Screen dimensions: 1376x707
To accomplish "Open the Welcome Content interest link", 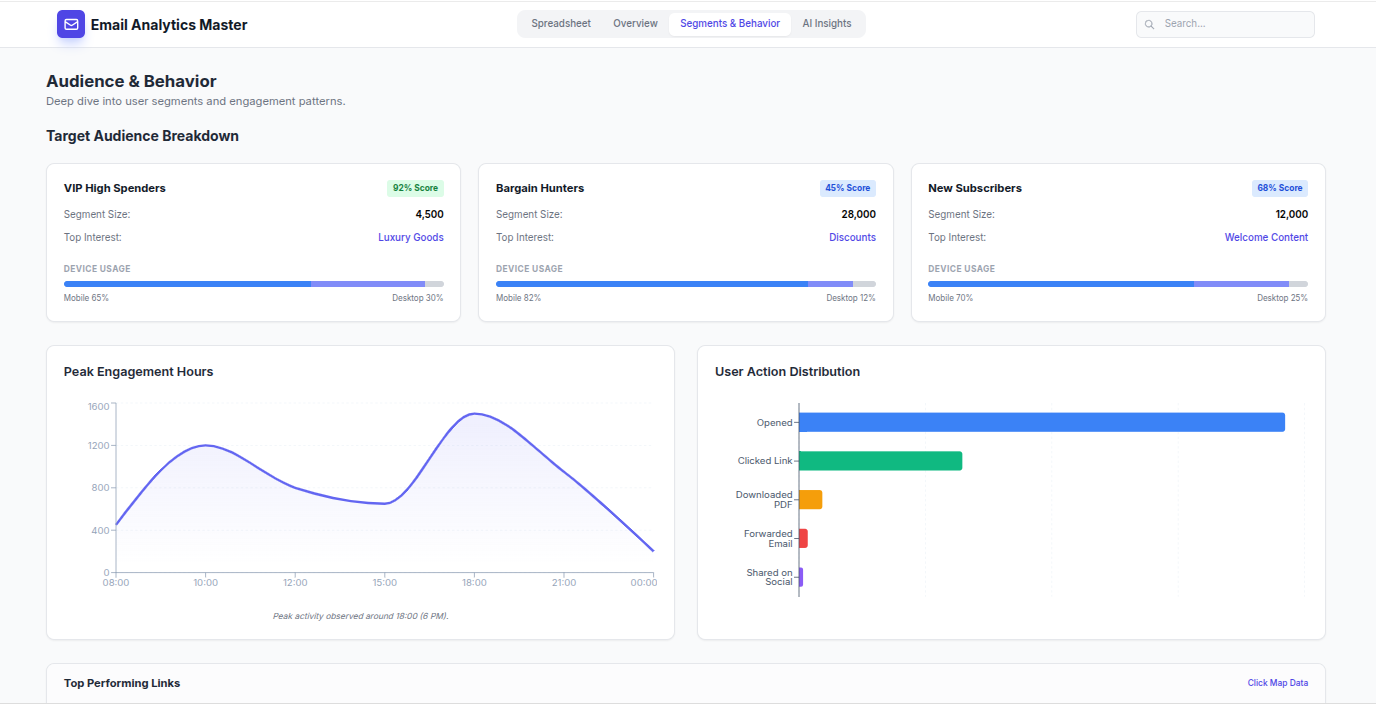I will click(x=1265, y=238).
